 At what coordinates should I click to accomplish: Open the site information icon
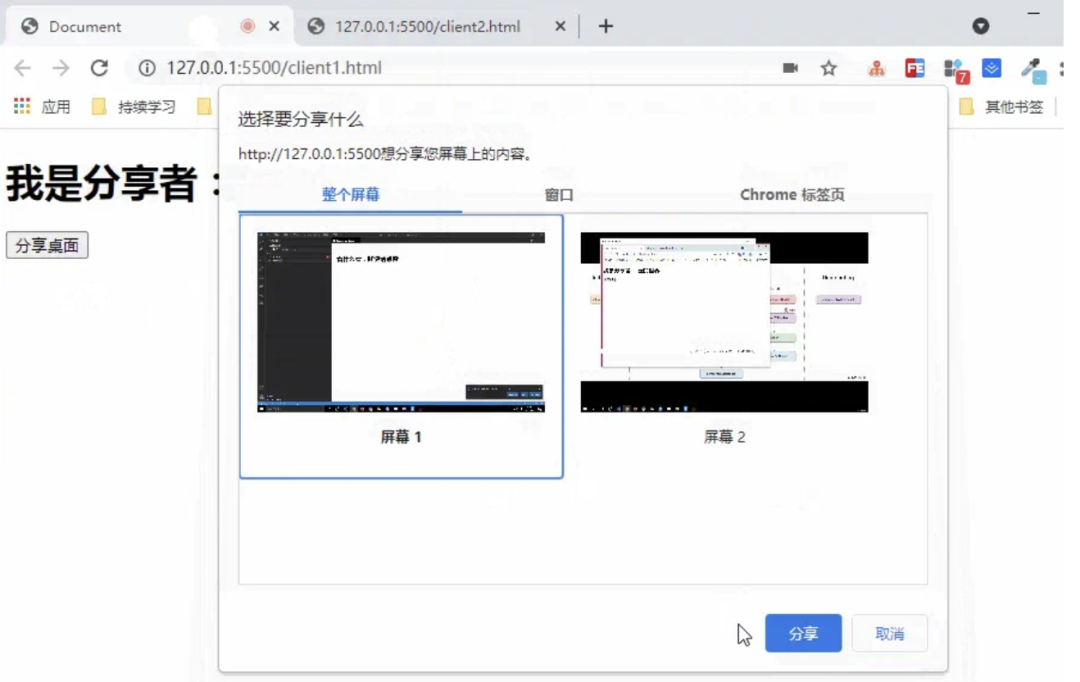click(147, 68)
